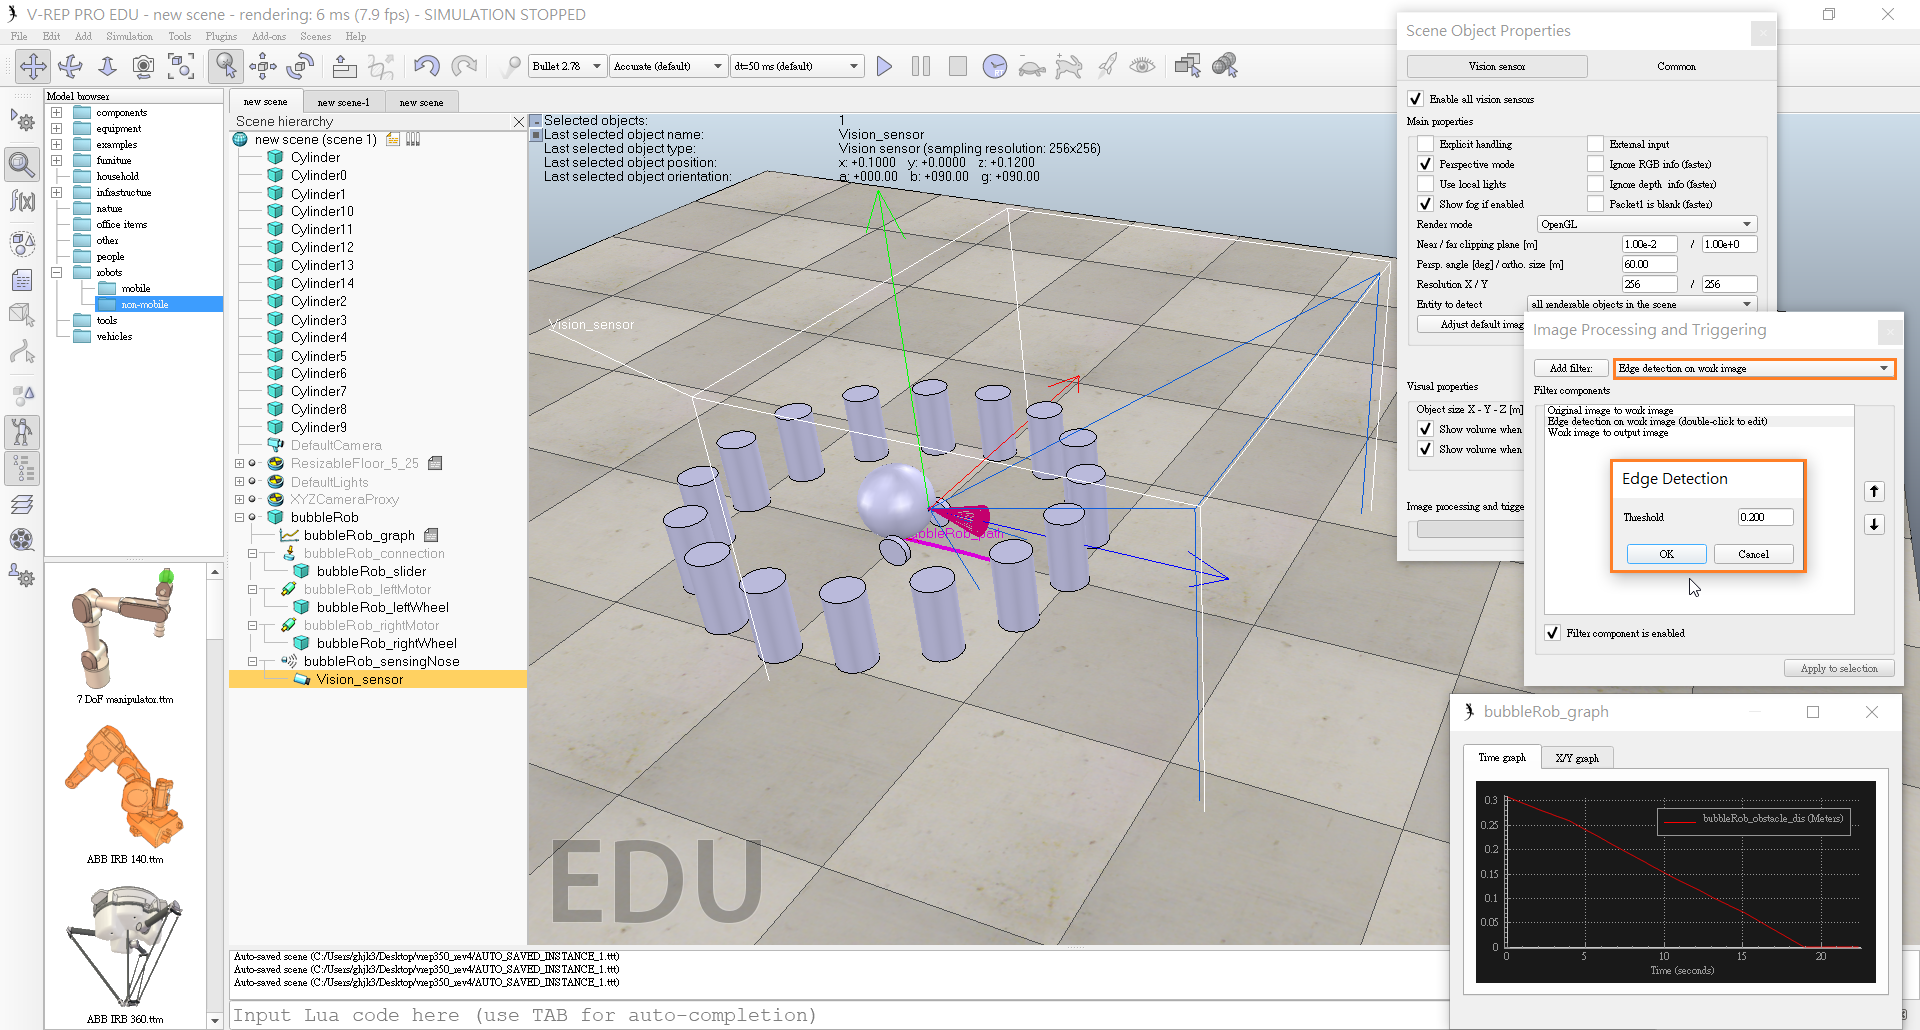Move filter component up with arrow
This screenshot has height=1030, width=1920.
pyautogui.click(x=1874, y=491)
